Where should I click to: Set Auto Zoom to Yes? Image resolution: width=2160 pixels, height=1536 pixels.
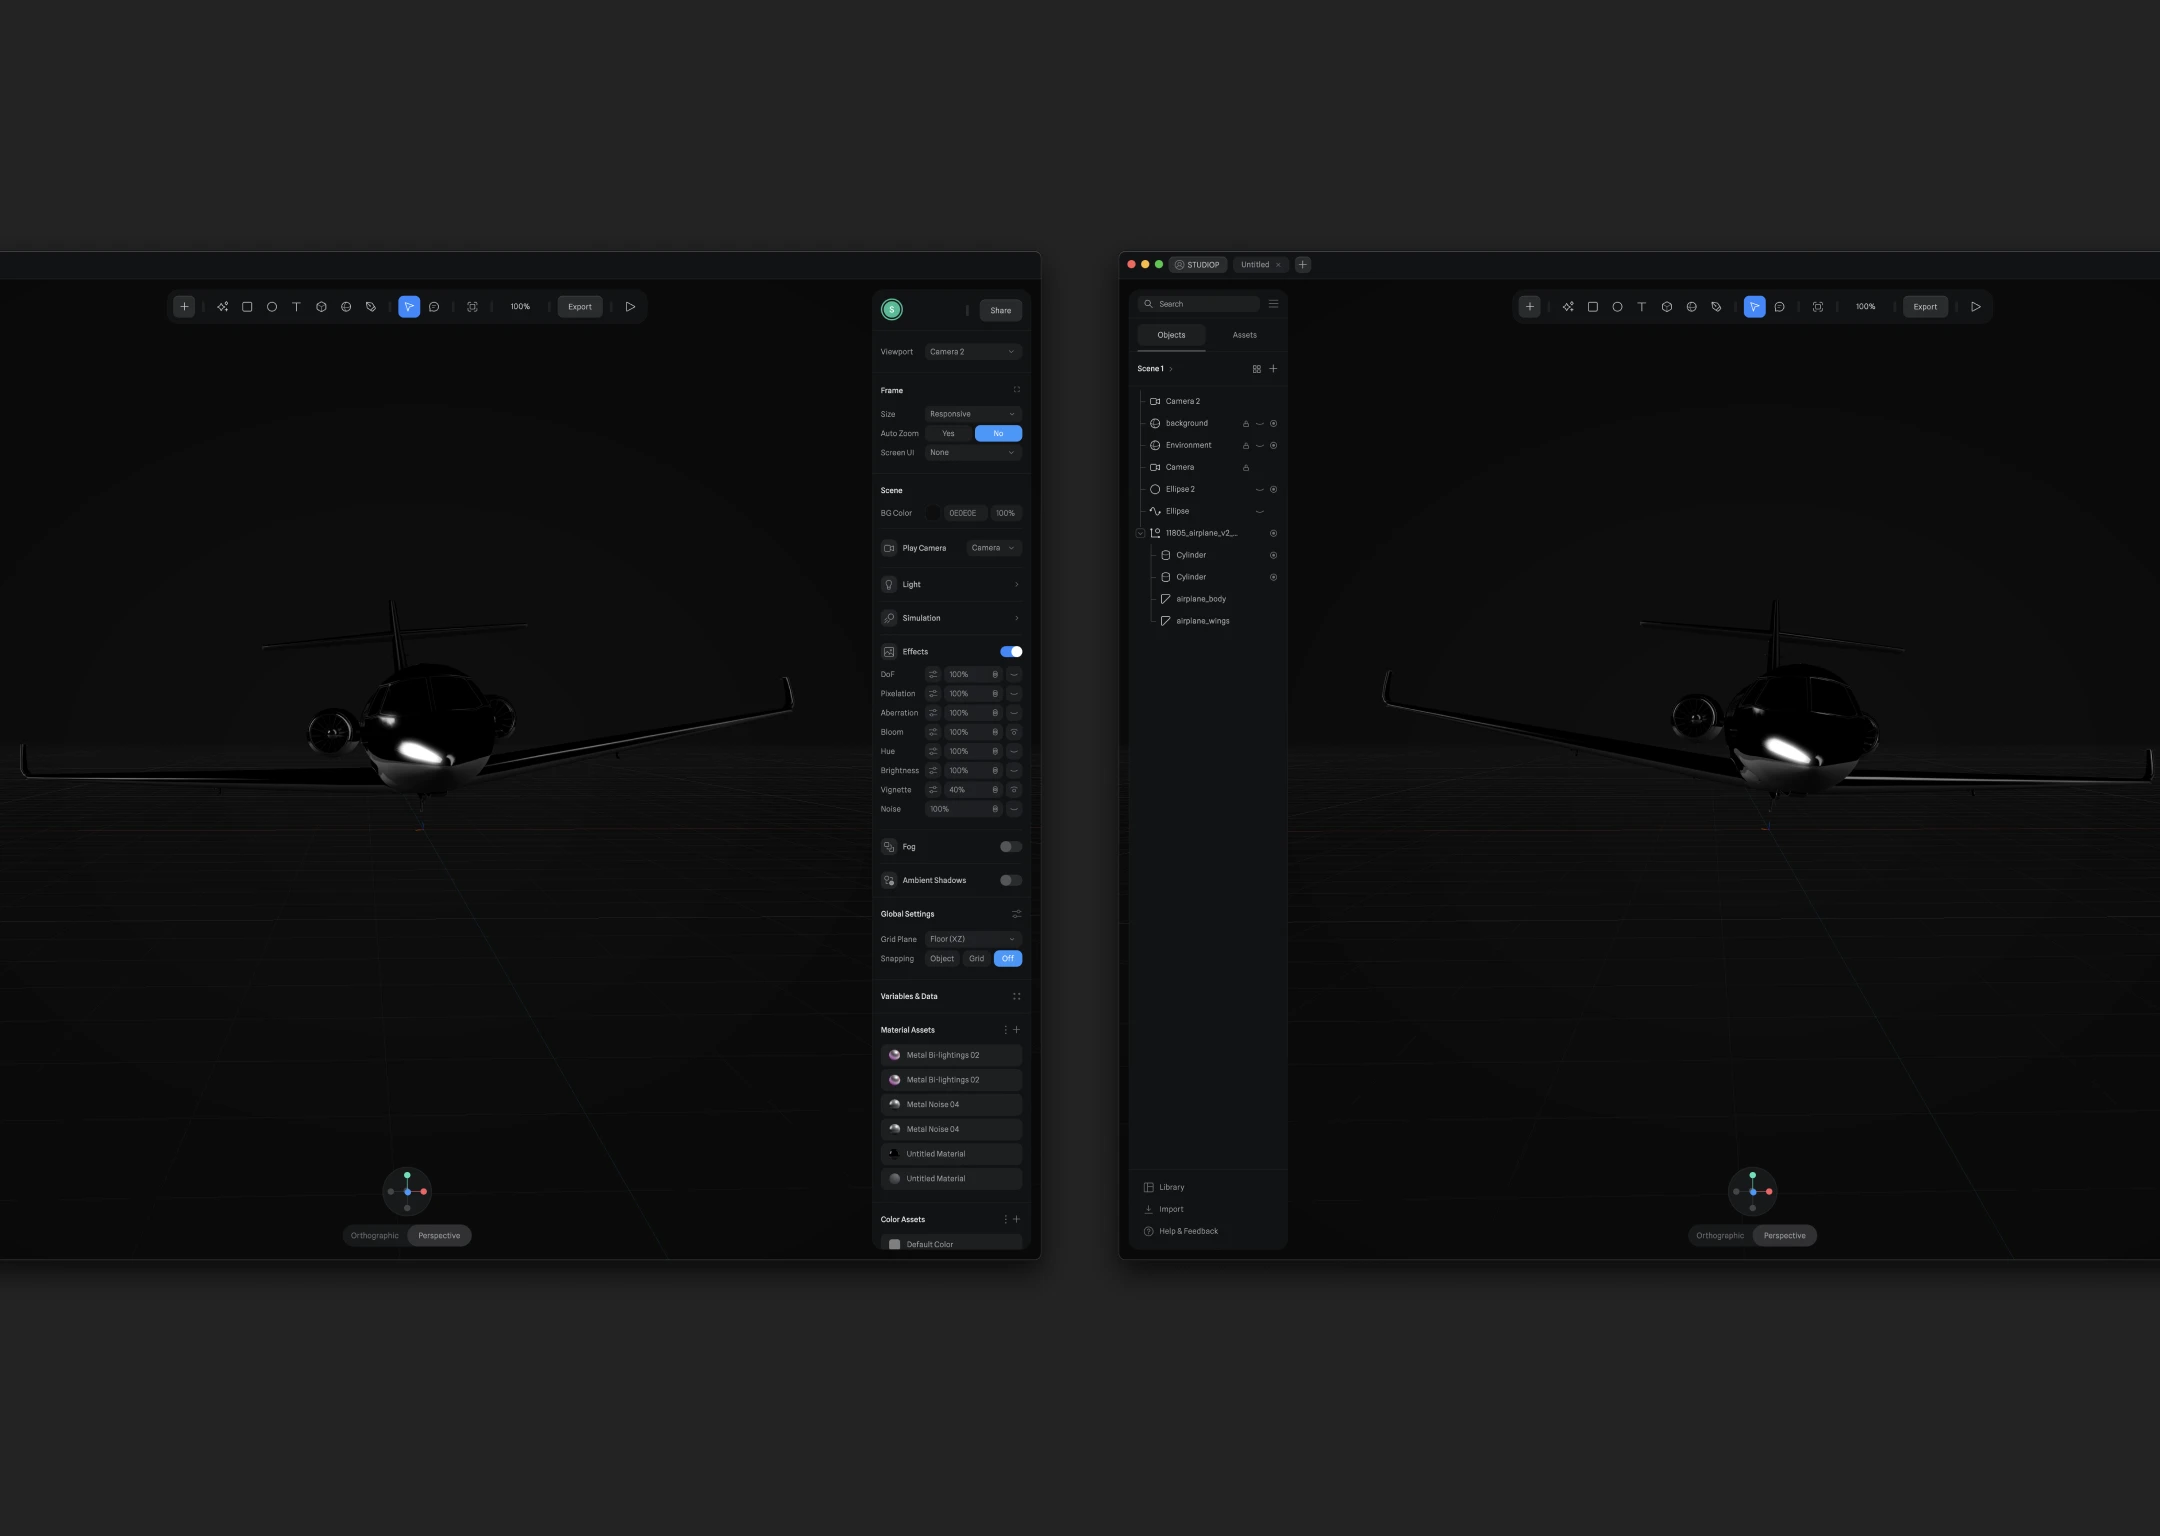pos(948,434)
